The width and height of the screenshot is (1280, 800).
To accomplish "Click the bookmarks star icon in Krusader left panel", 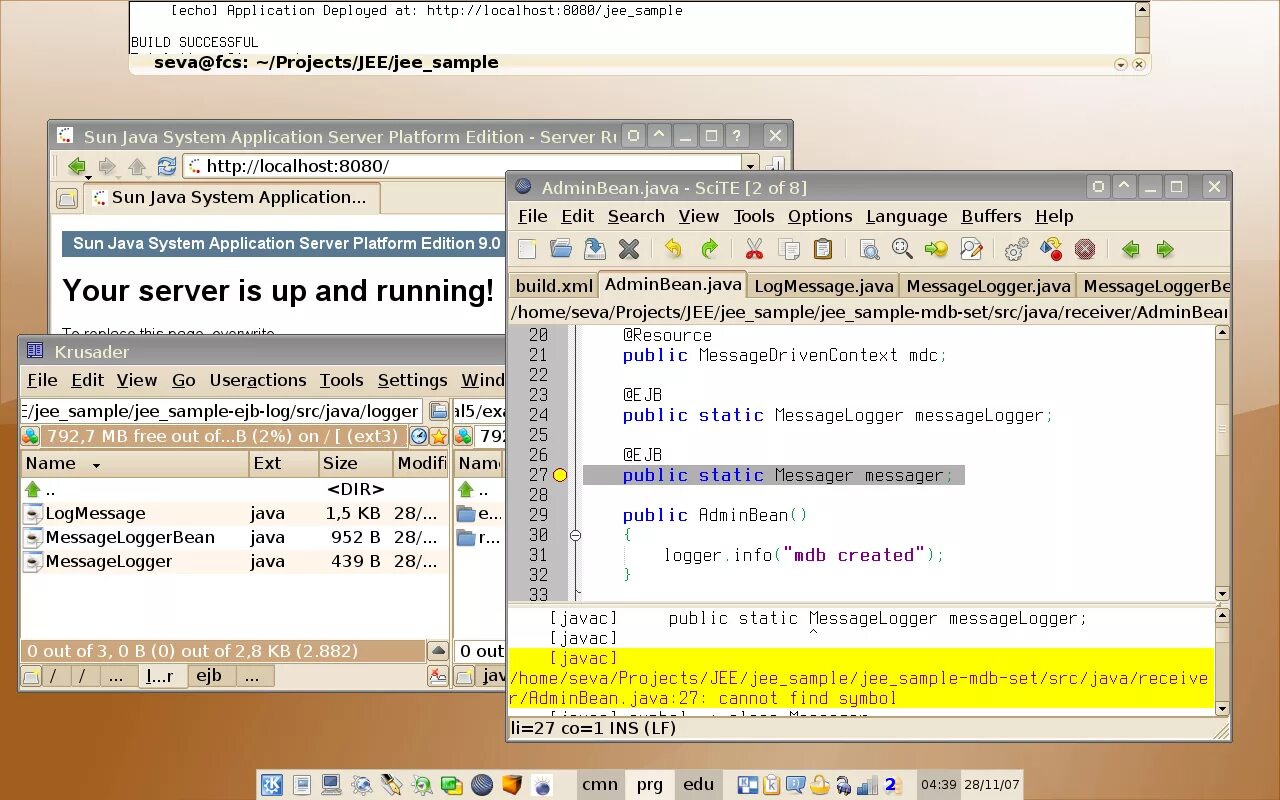I will [438, 436].
